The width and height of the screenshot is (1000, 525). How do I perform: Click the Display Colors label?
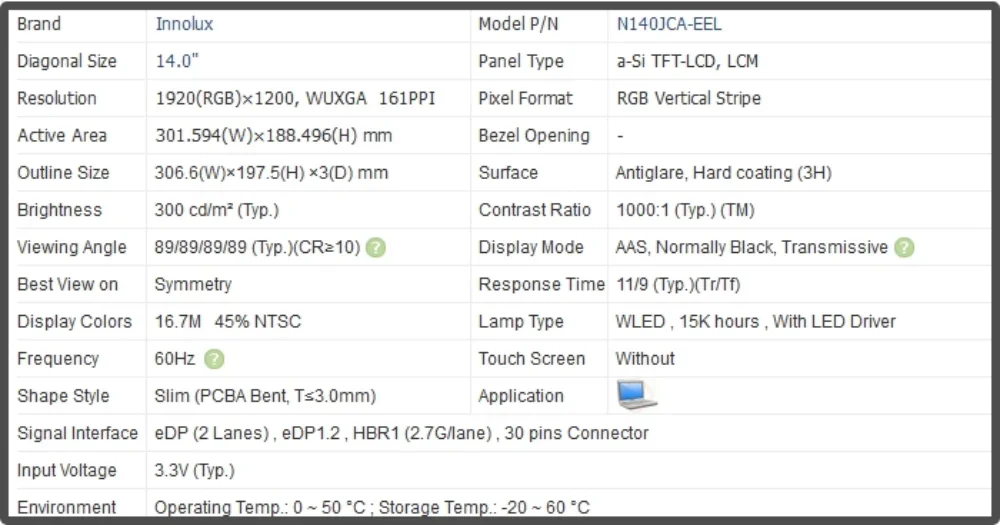[x=74, y=322]
